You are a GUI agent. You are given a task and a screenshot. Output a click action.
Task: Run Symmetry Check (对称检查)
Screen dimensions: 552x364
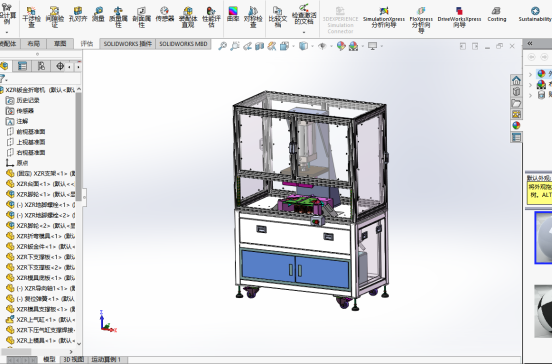253,16
